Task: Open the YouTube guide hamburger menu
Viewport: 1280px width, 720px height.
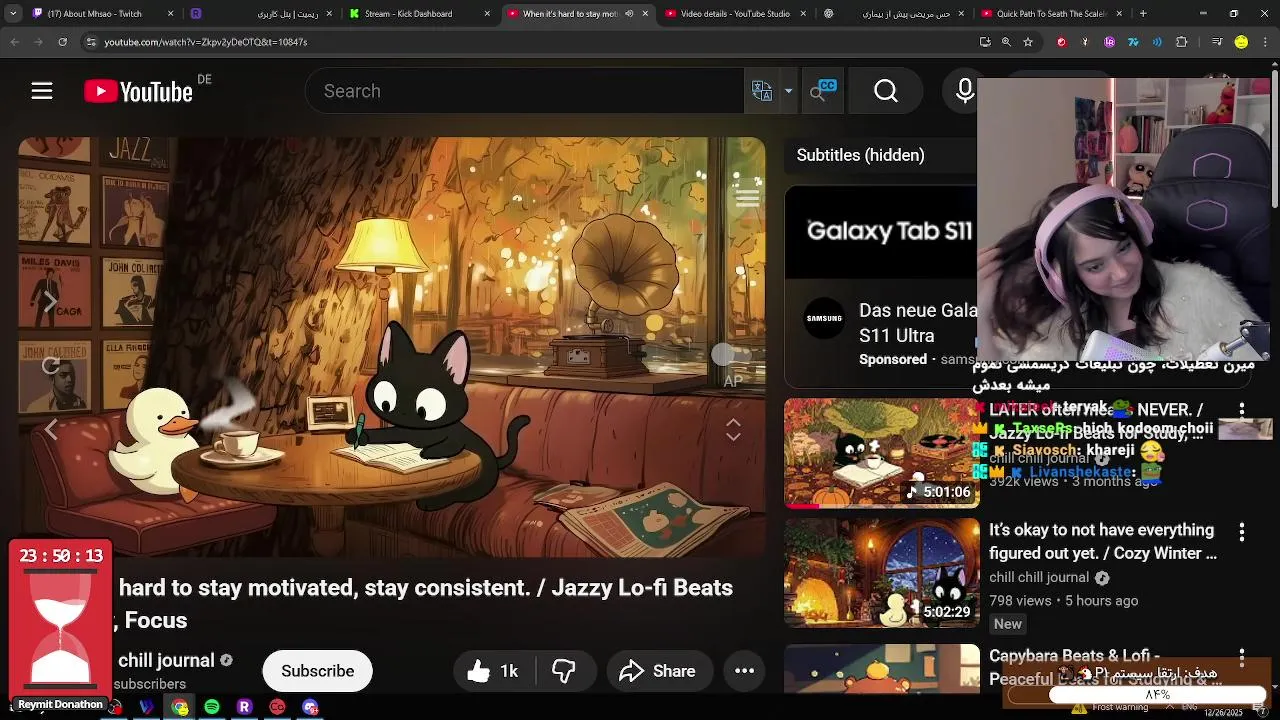Action: 41,91
